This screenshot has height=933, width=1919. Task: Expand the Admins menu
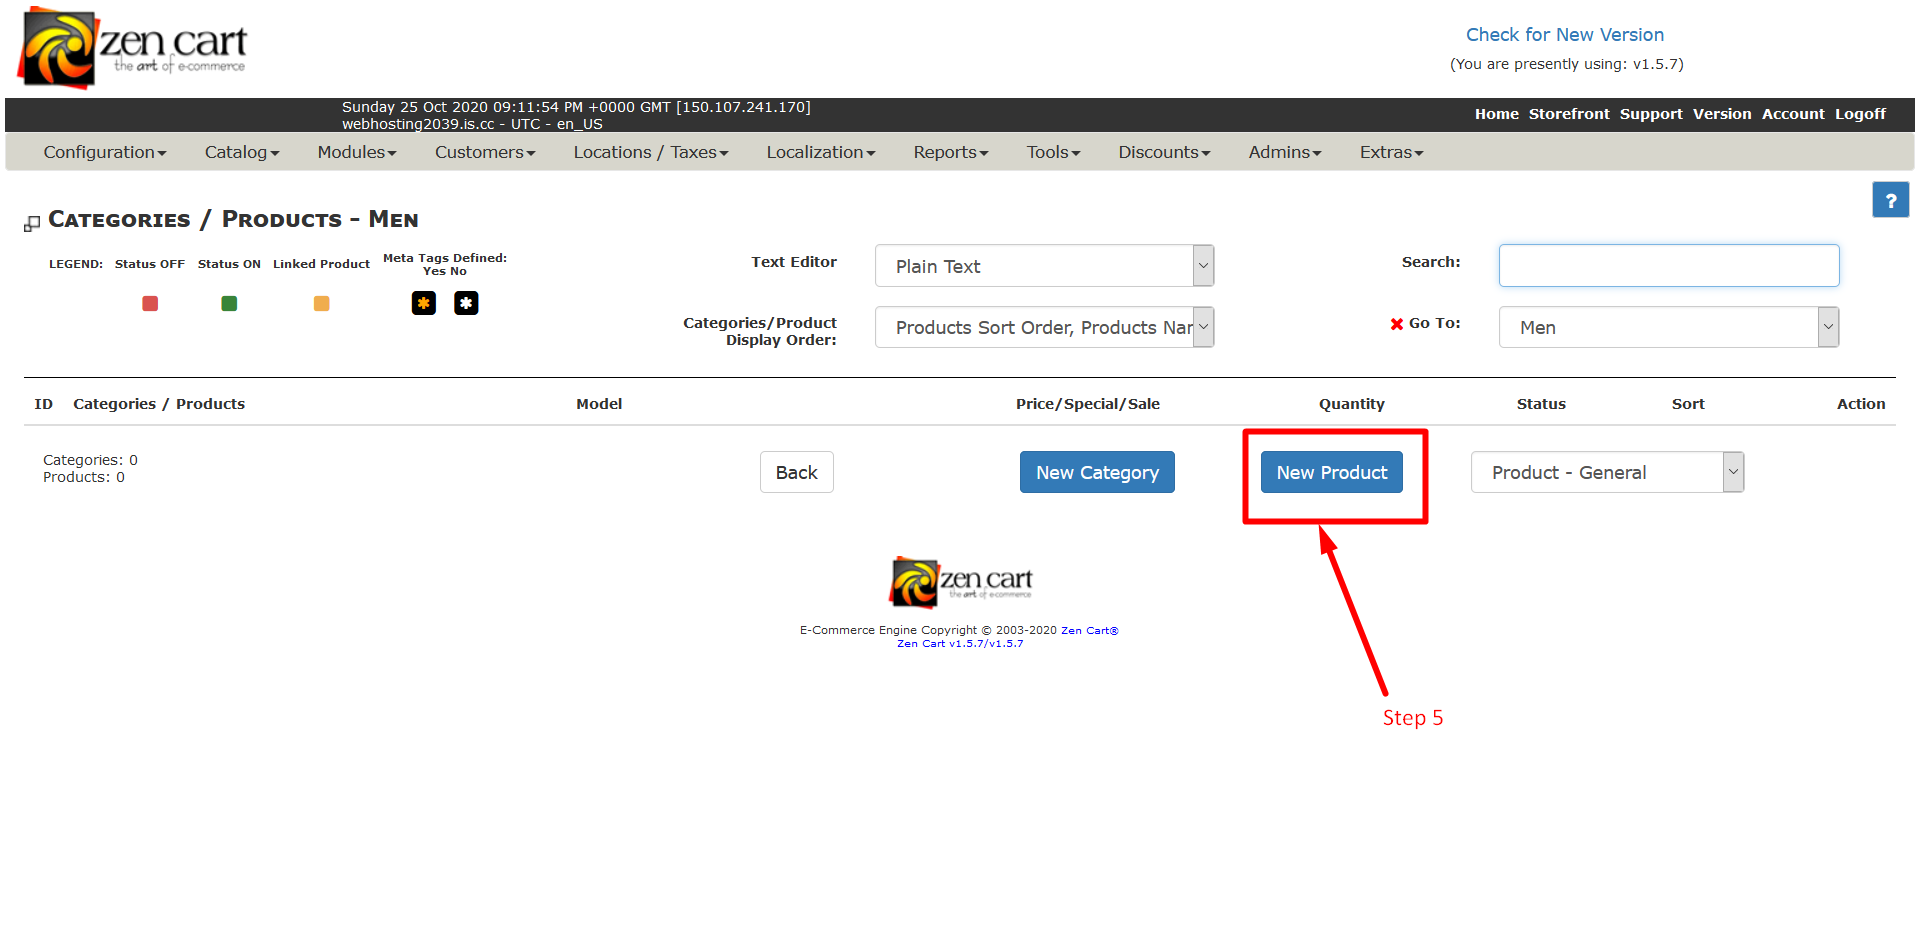1285,152
